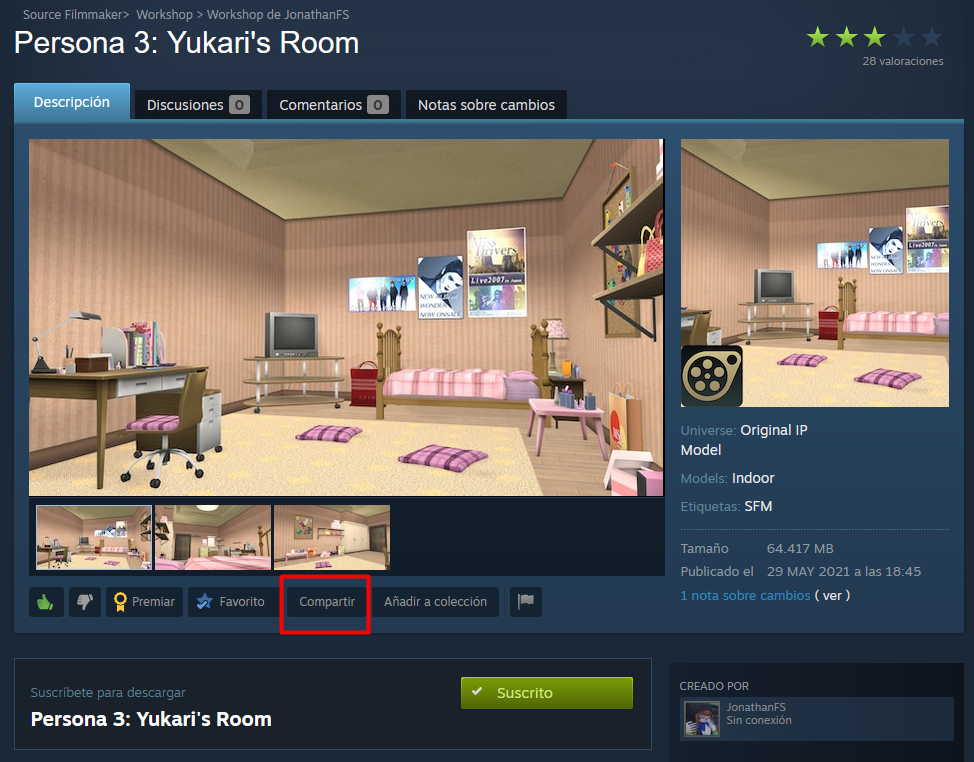The width and height of the screenshot is (974, 762).
Task: Open the 1 nota sobre cambios link
Action: click(x=745, y=595)
